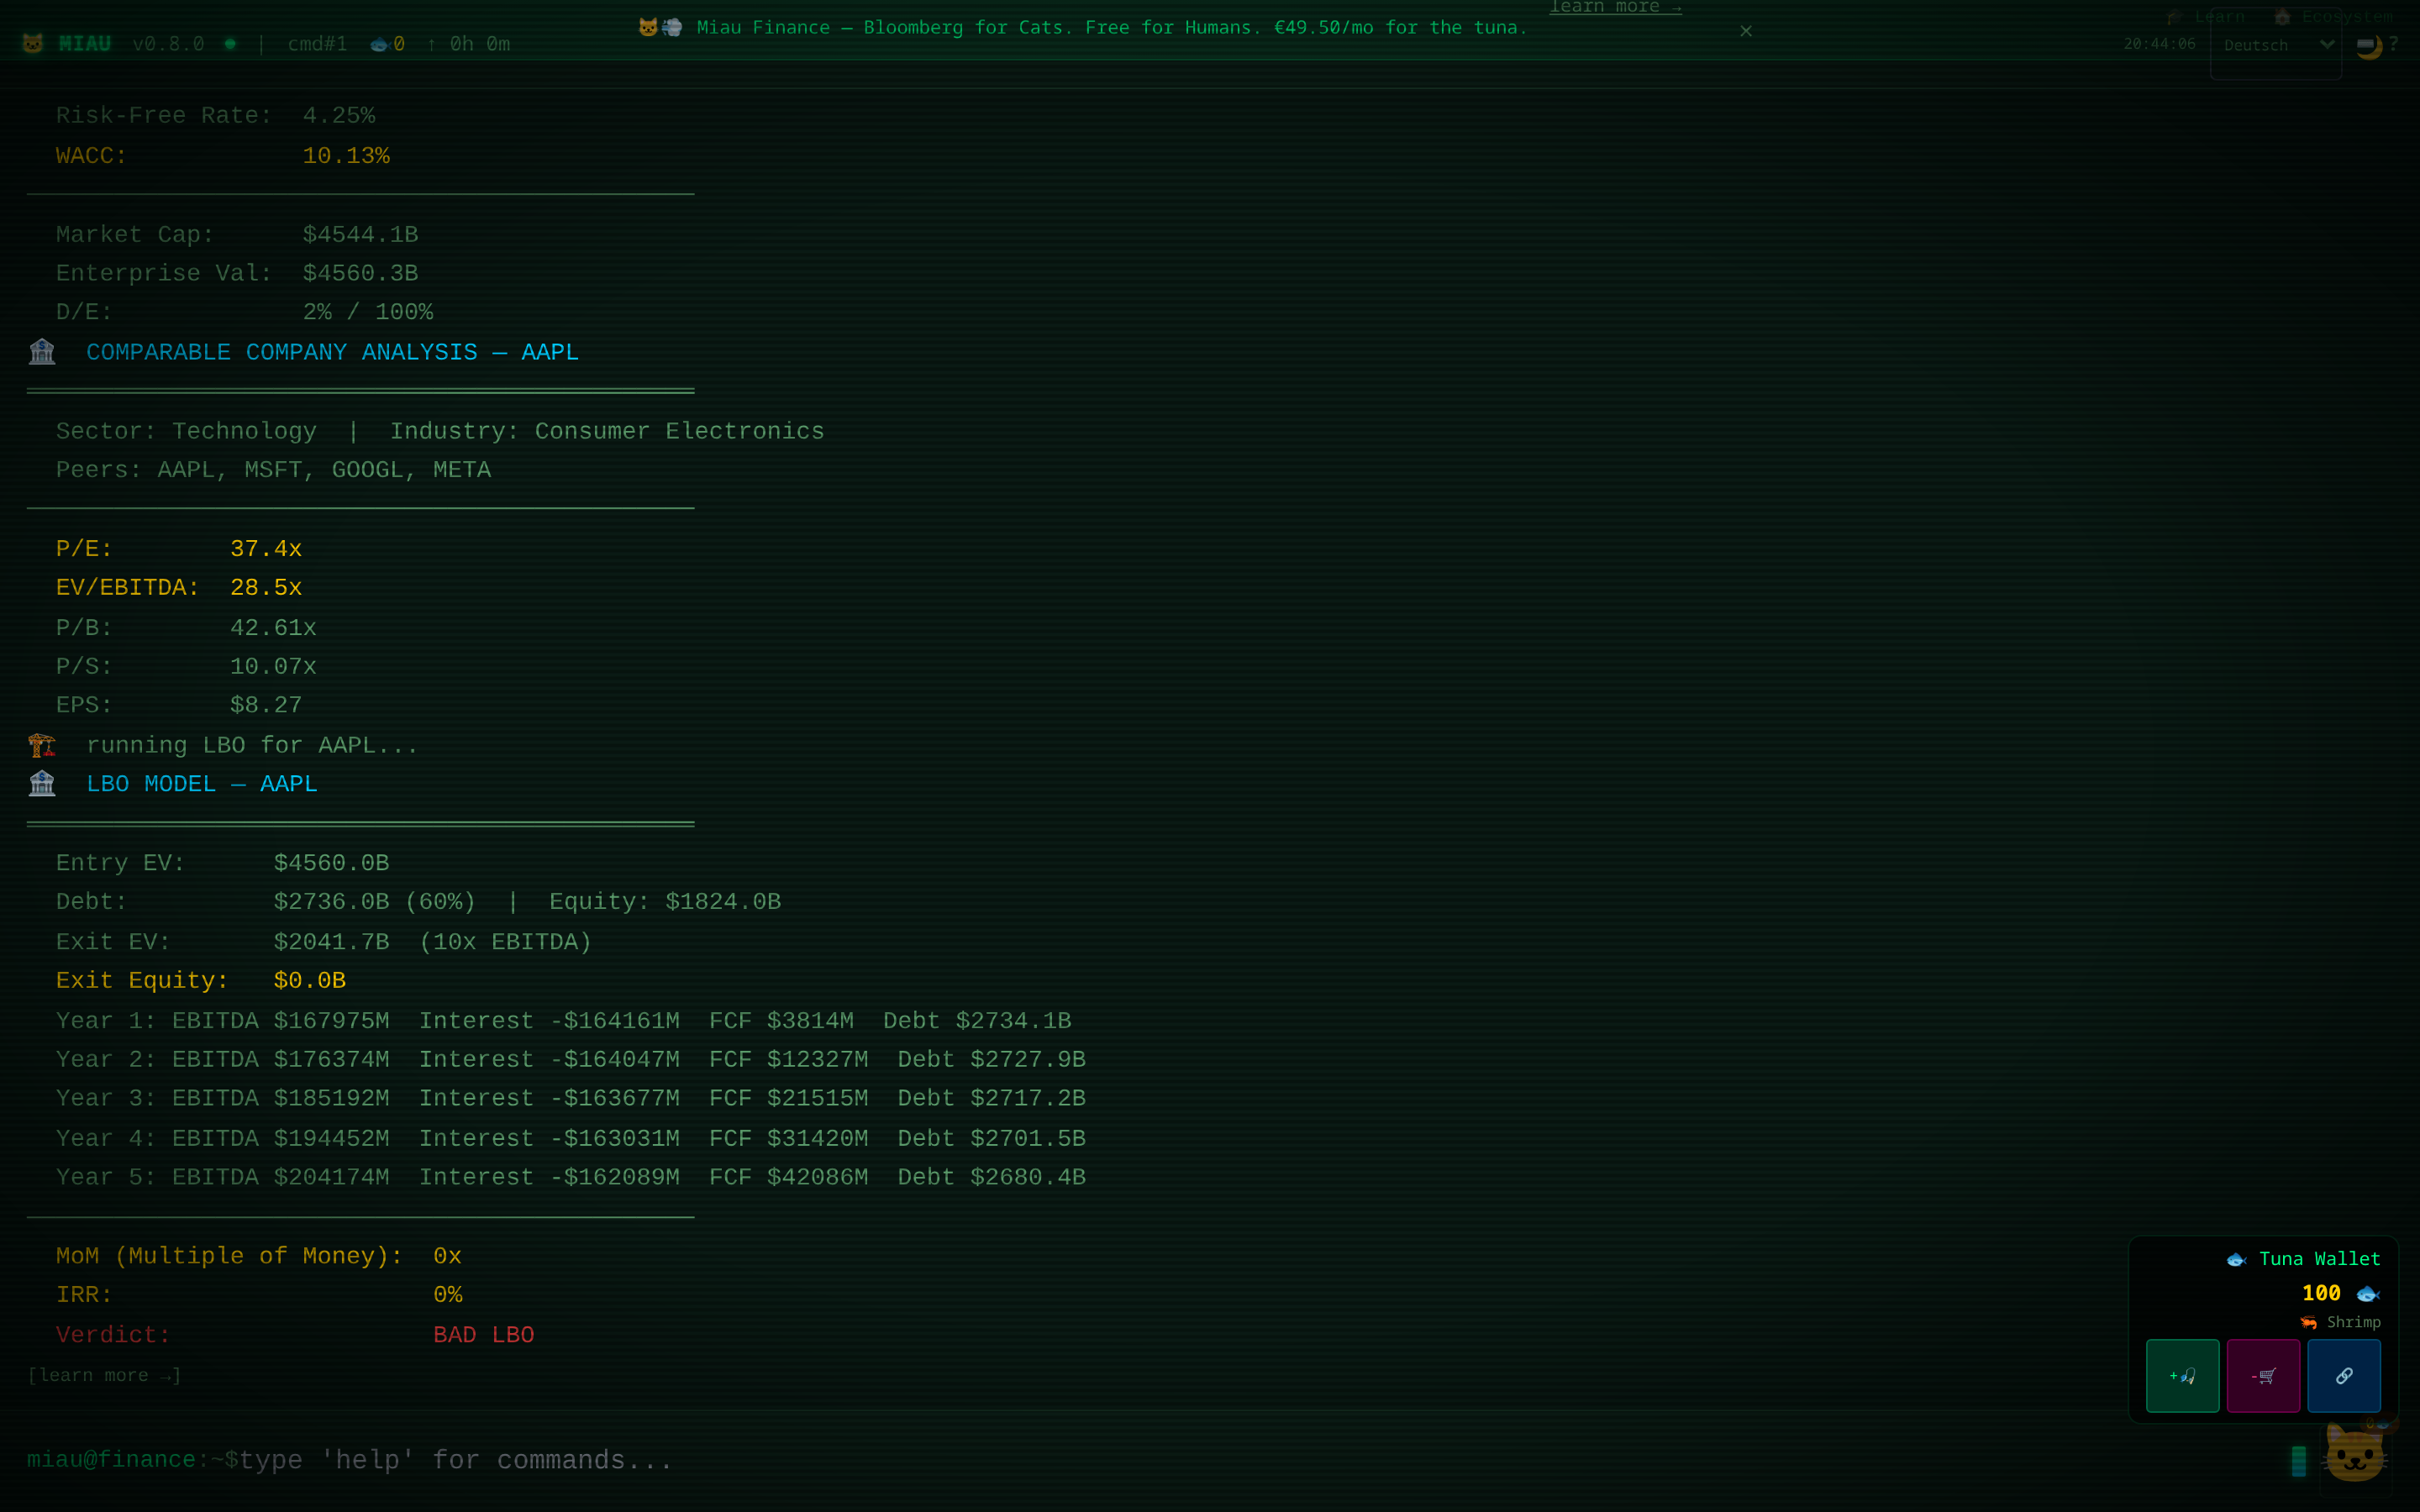Click the crane icon beside 'running LBO for AAPL'

(x=42, y=745)
